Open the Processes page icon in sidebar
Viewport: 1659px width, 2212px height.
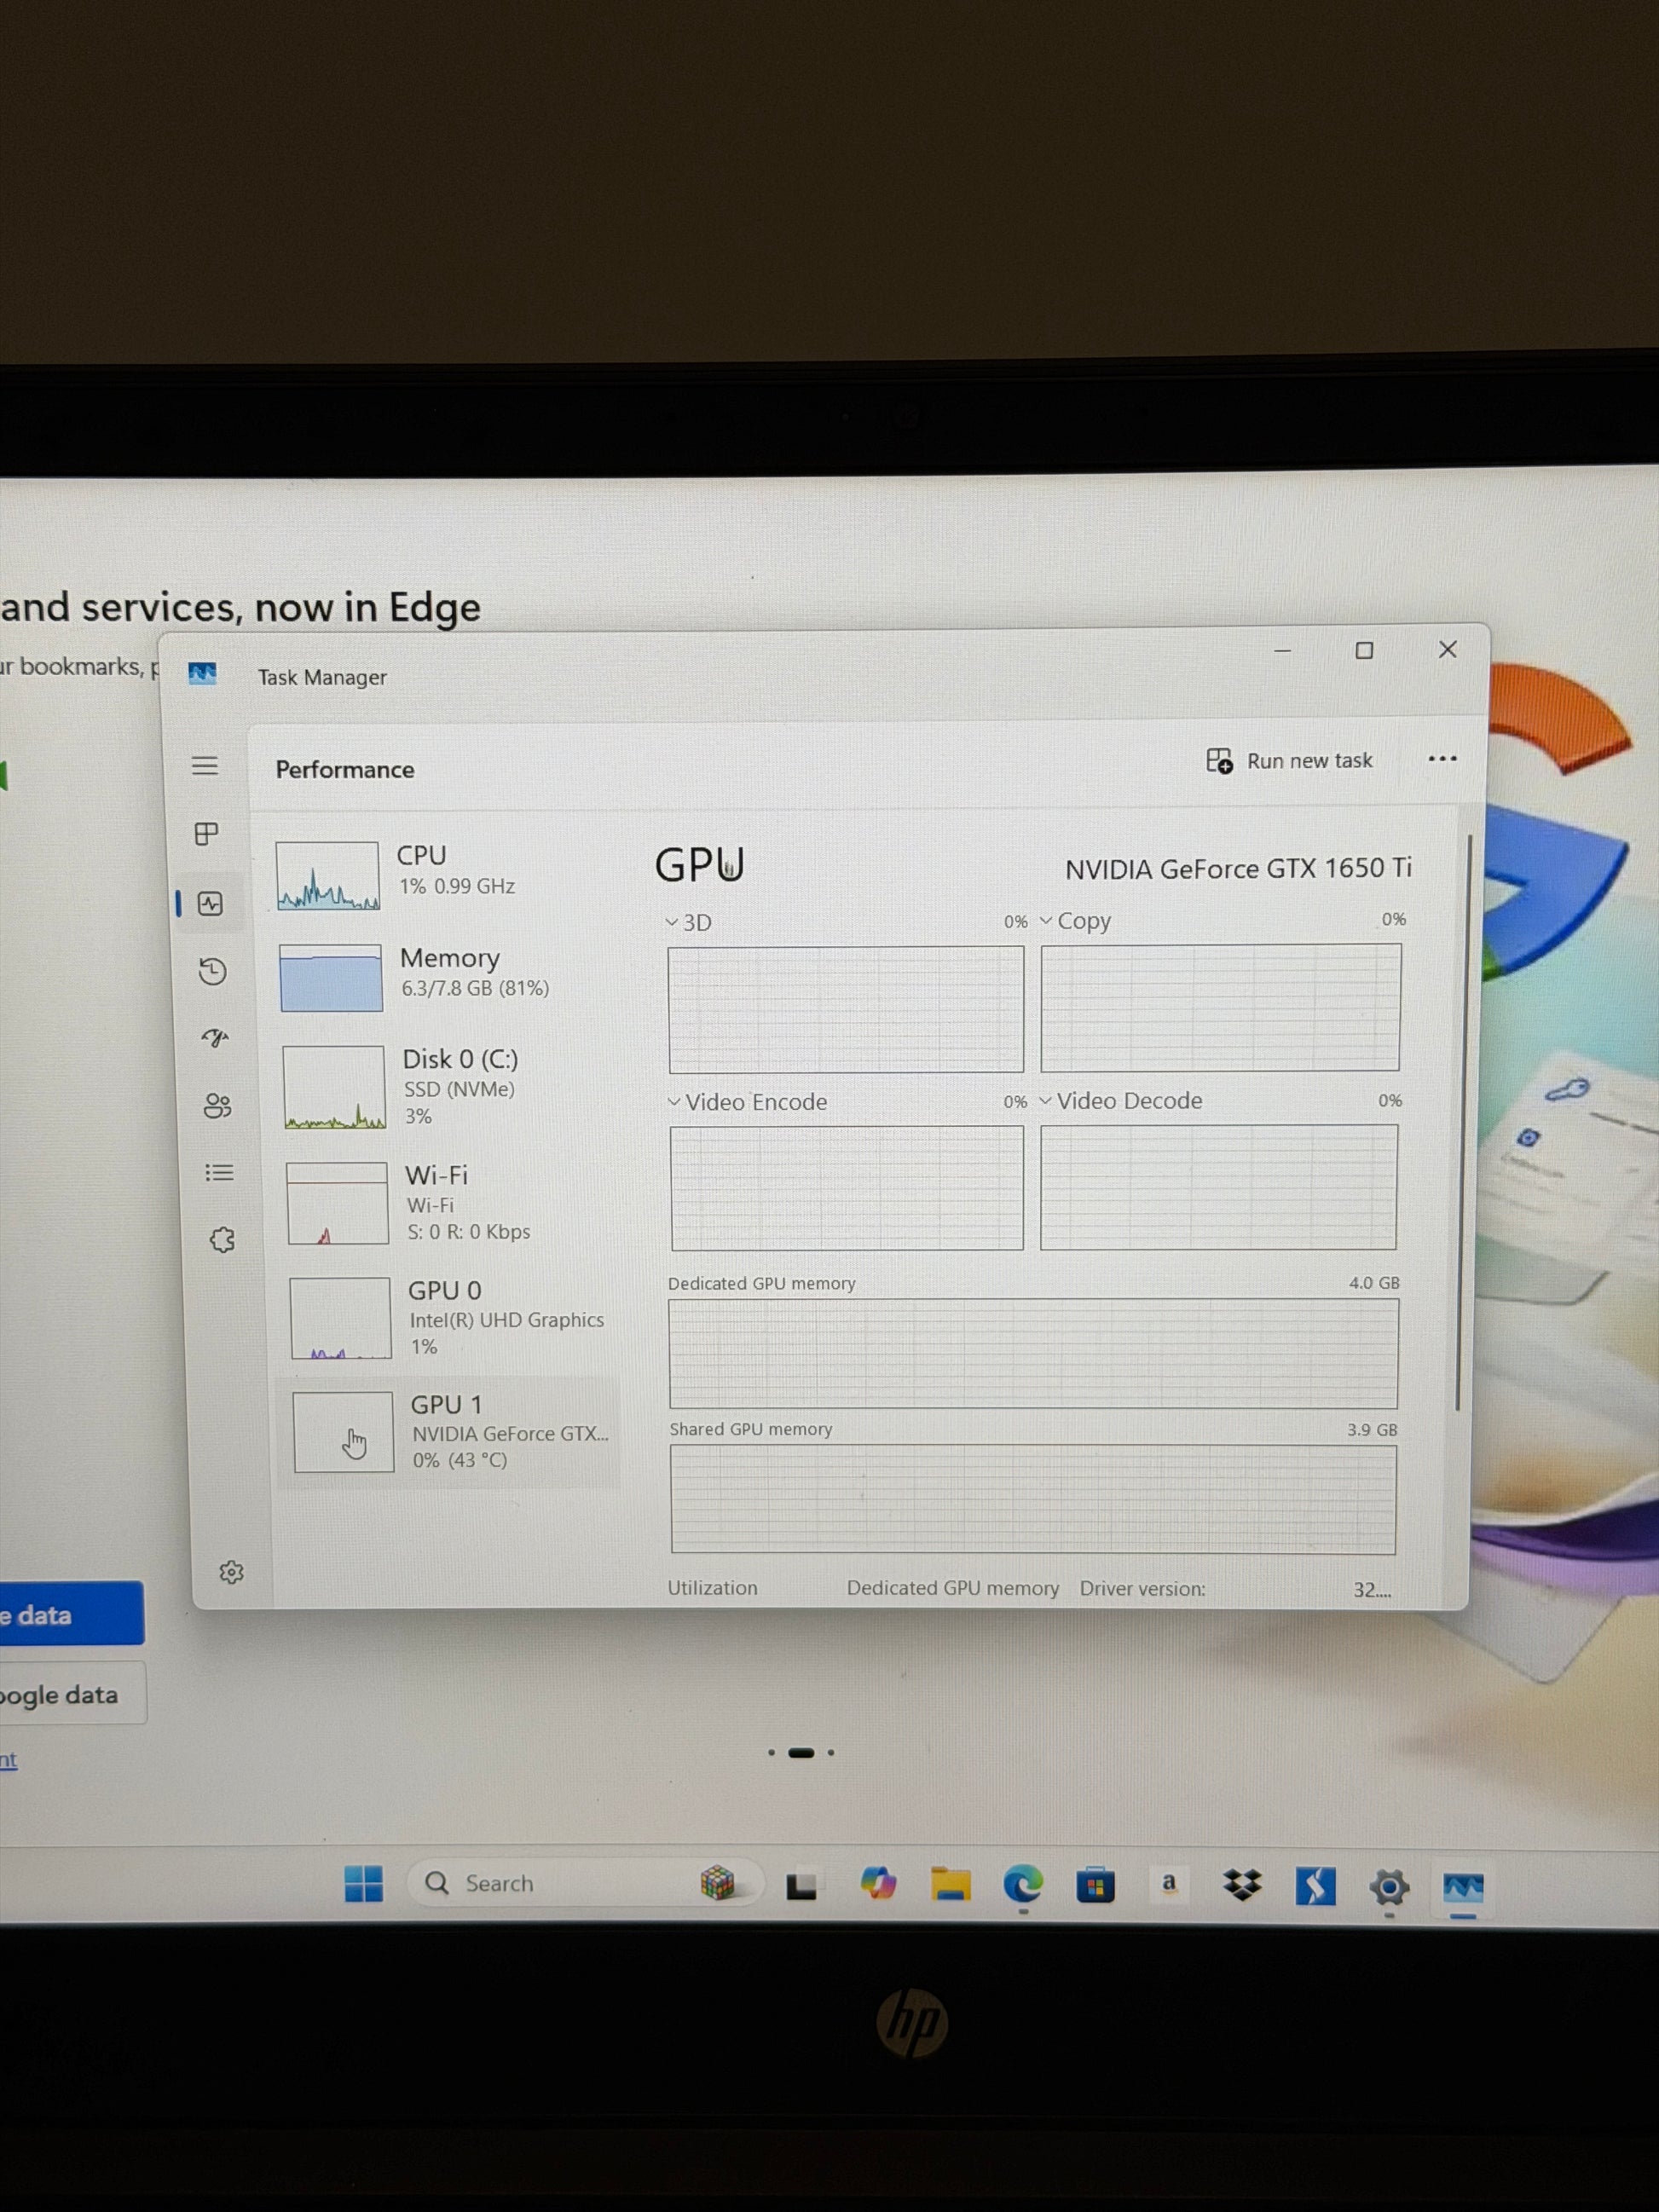pos(206,834)
